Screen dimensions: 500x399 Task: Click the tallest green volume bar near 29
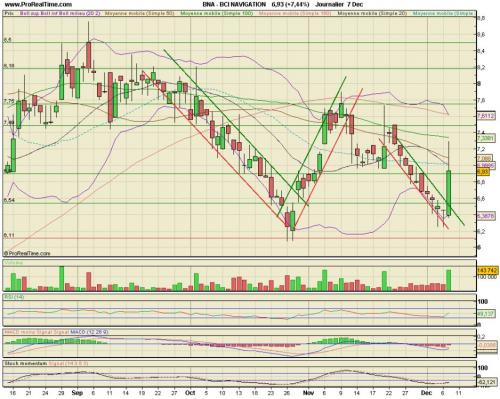click(61, 279)
